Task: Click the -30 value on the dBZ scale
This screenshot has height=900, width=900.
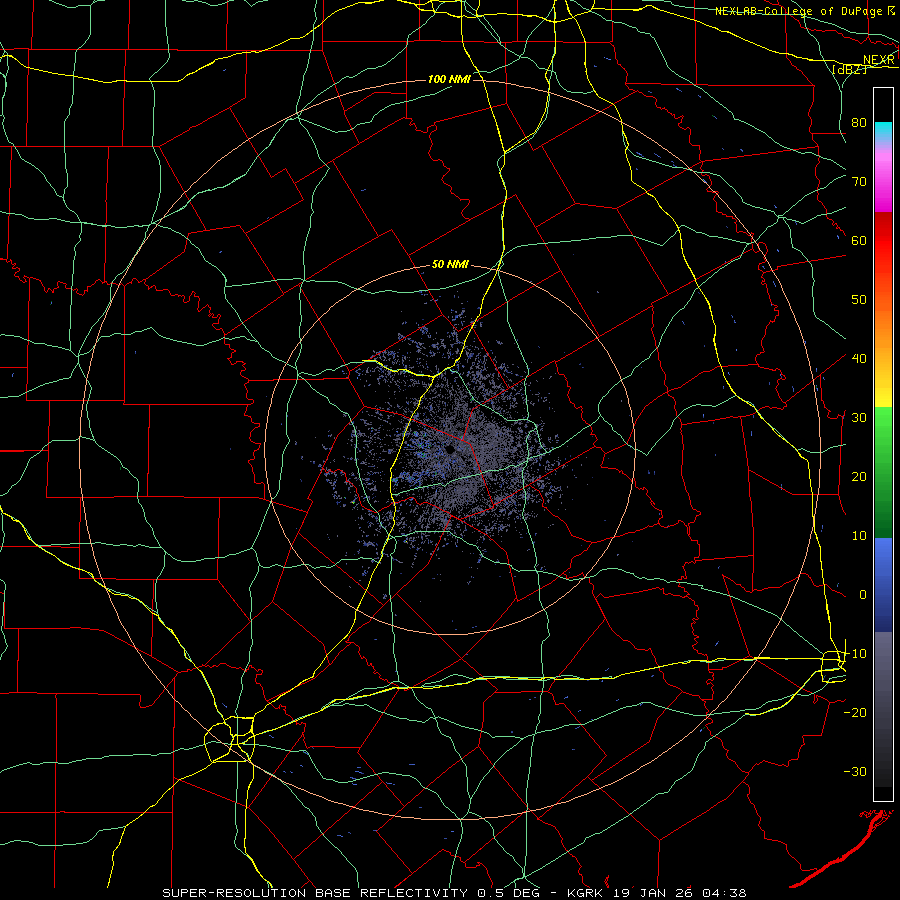Action: pos(855,771)
